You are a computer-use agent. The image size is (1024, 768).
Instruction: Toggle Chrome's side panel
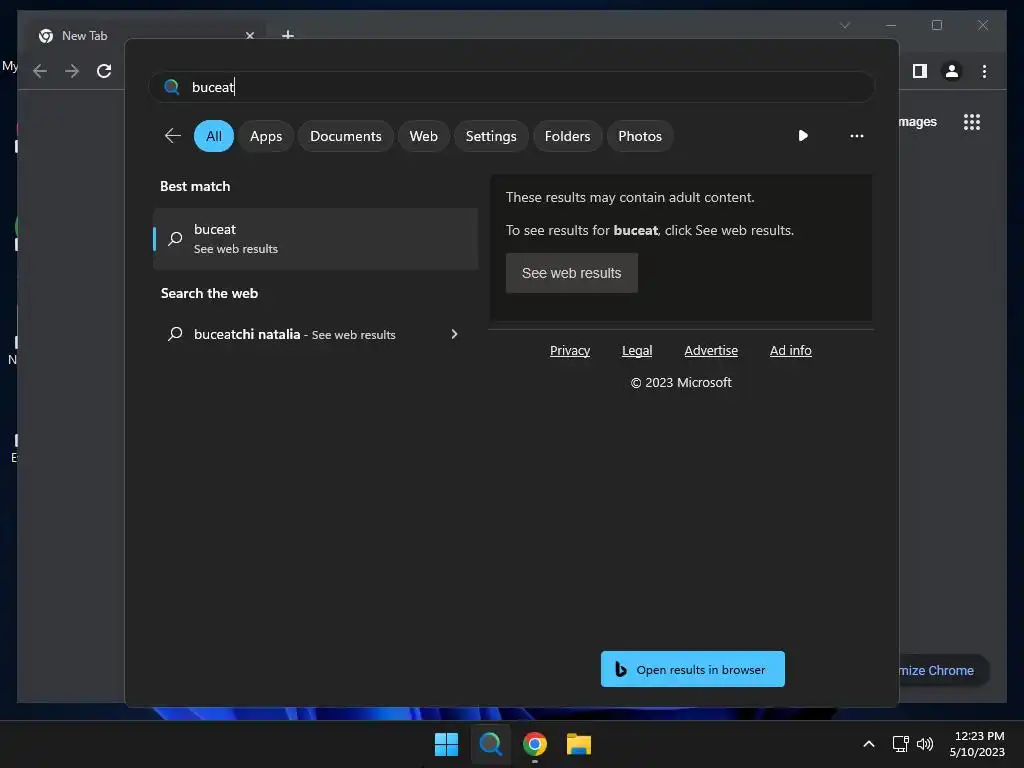pyautogui.click(x=920, y=71)
